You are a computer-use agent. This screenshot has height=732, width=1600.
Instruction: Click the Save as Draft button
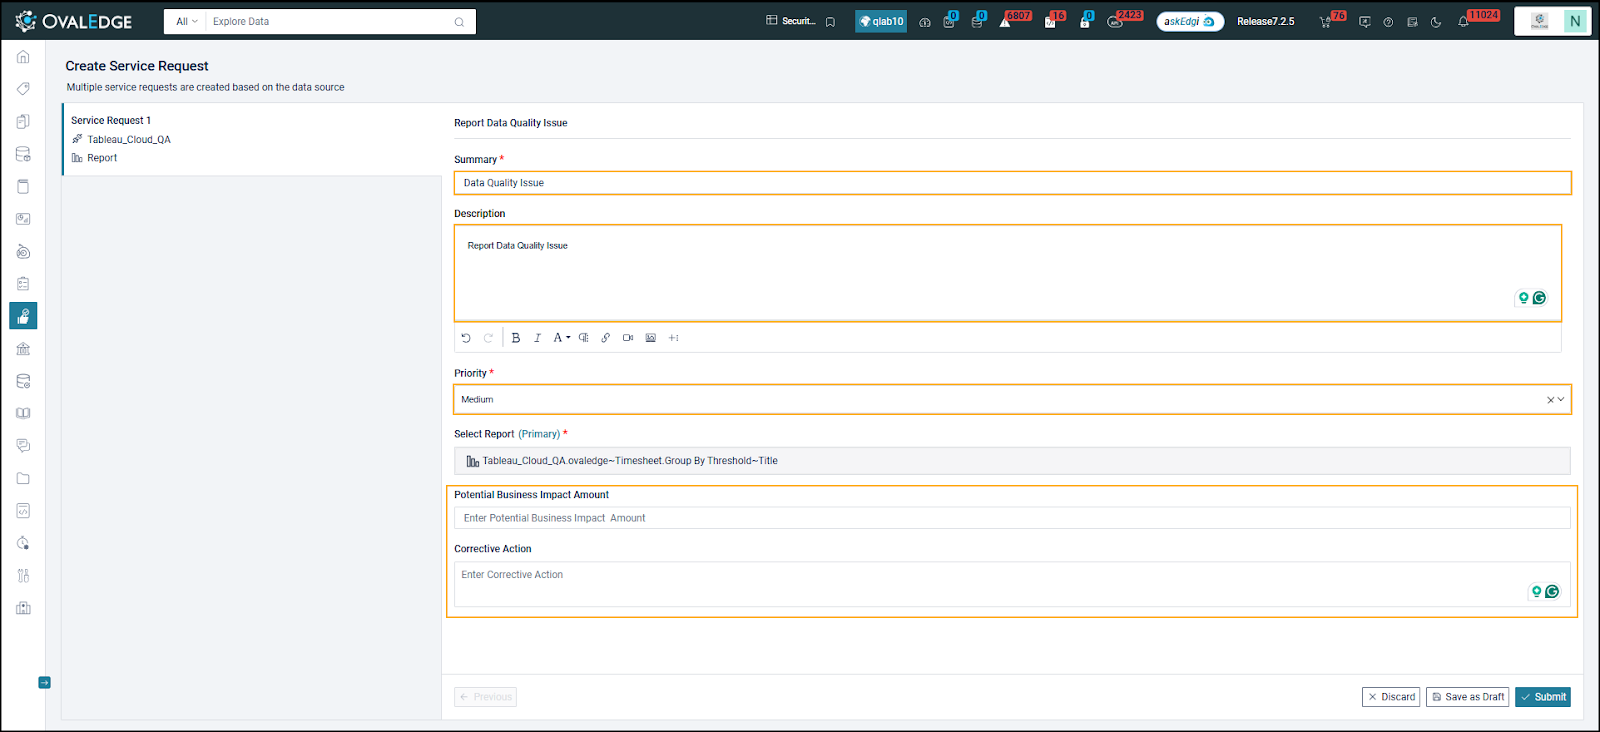coord(1467,697)
